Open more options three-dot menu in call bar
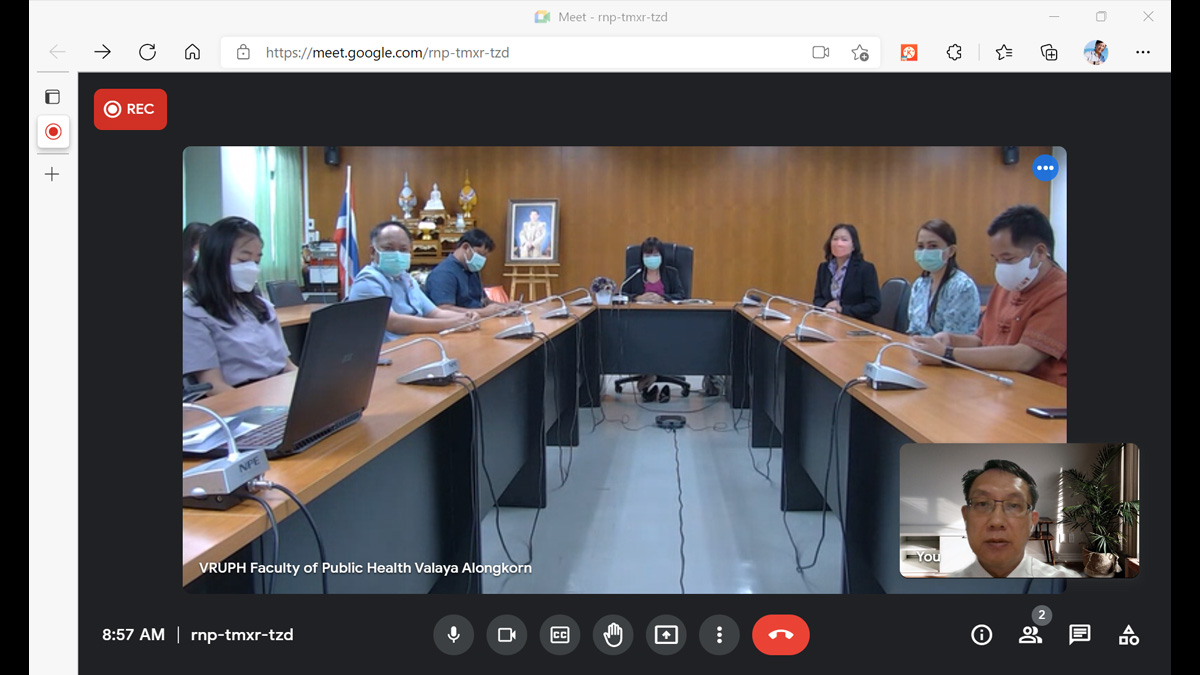Viewport: 1200px width, 675px height. (x=719, y=635)
